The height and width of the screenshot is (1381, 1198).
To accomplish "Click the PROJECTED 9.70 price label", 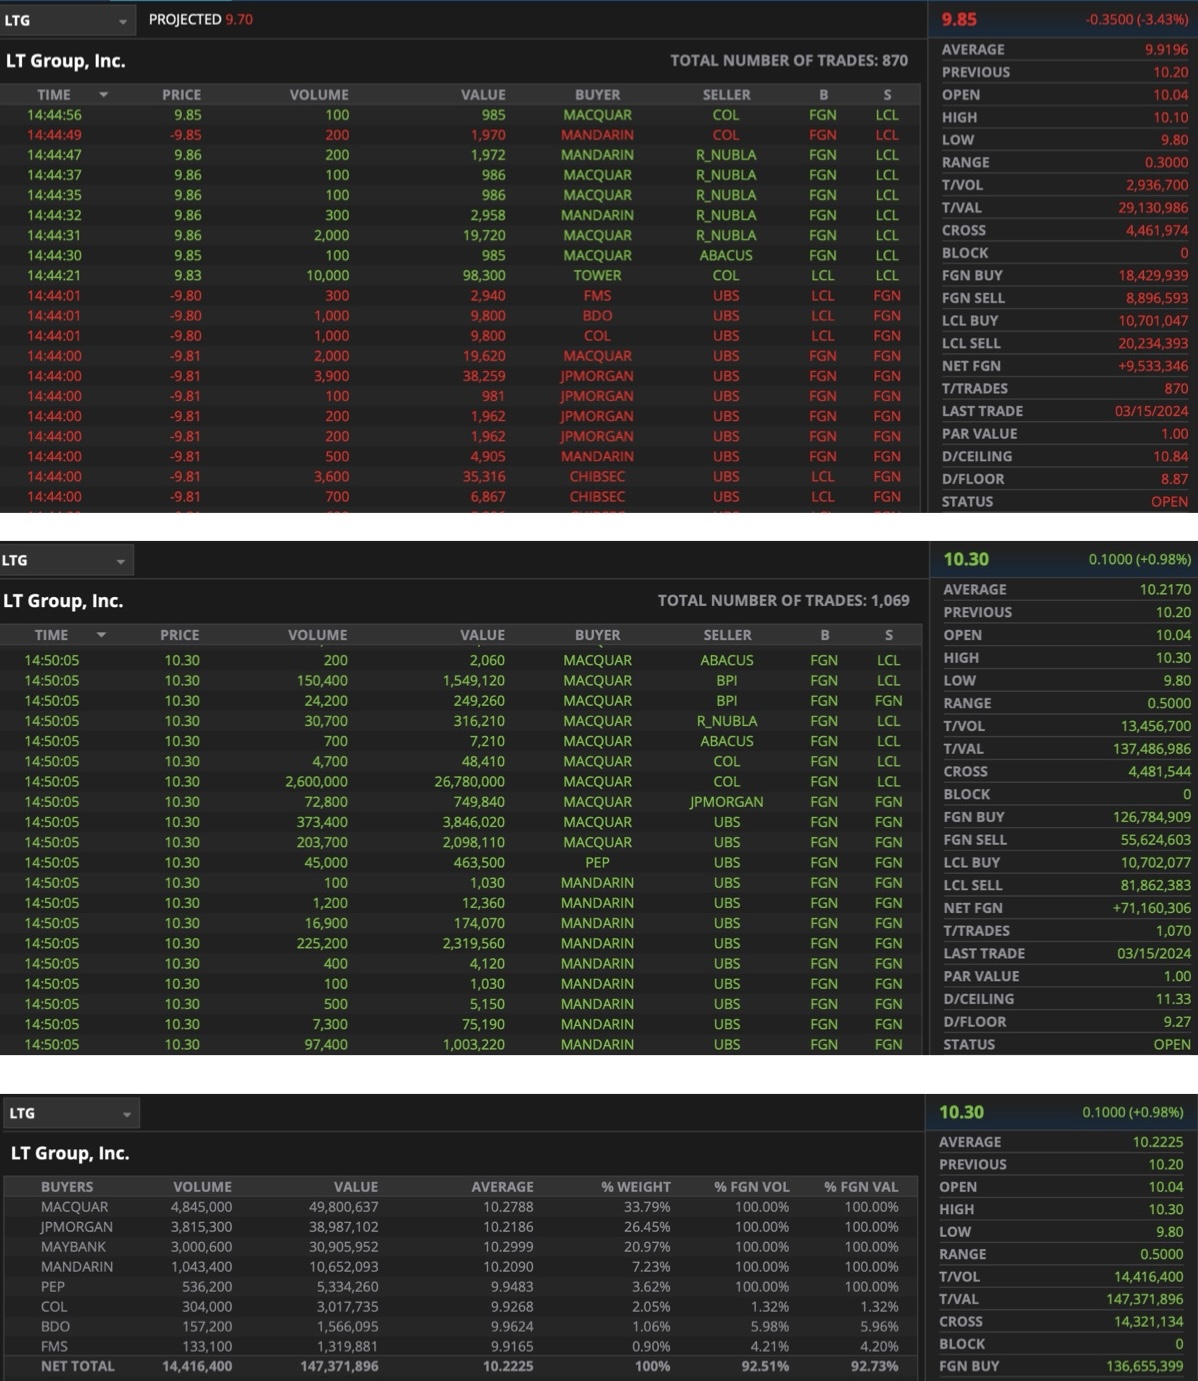I will (x=200, y=19).
